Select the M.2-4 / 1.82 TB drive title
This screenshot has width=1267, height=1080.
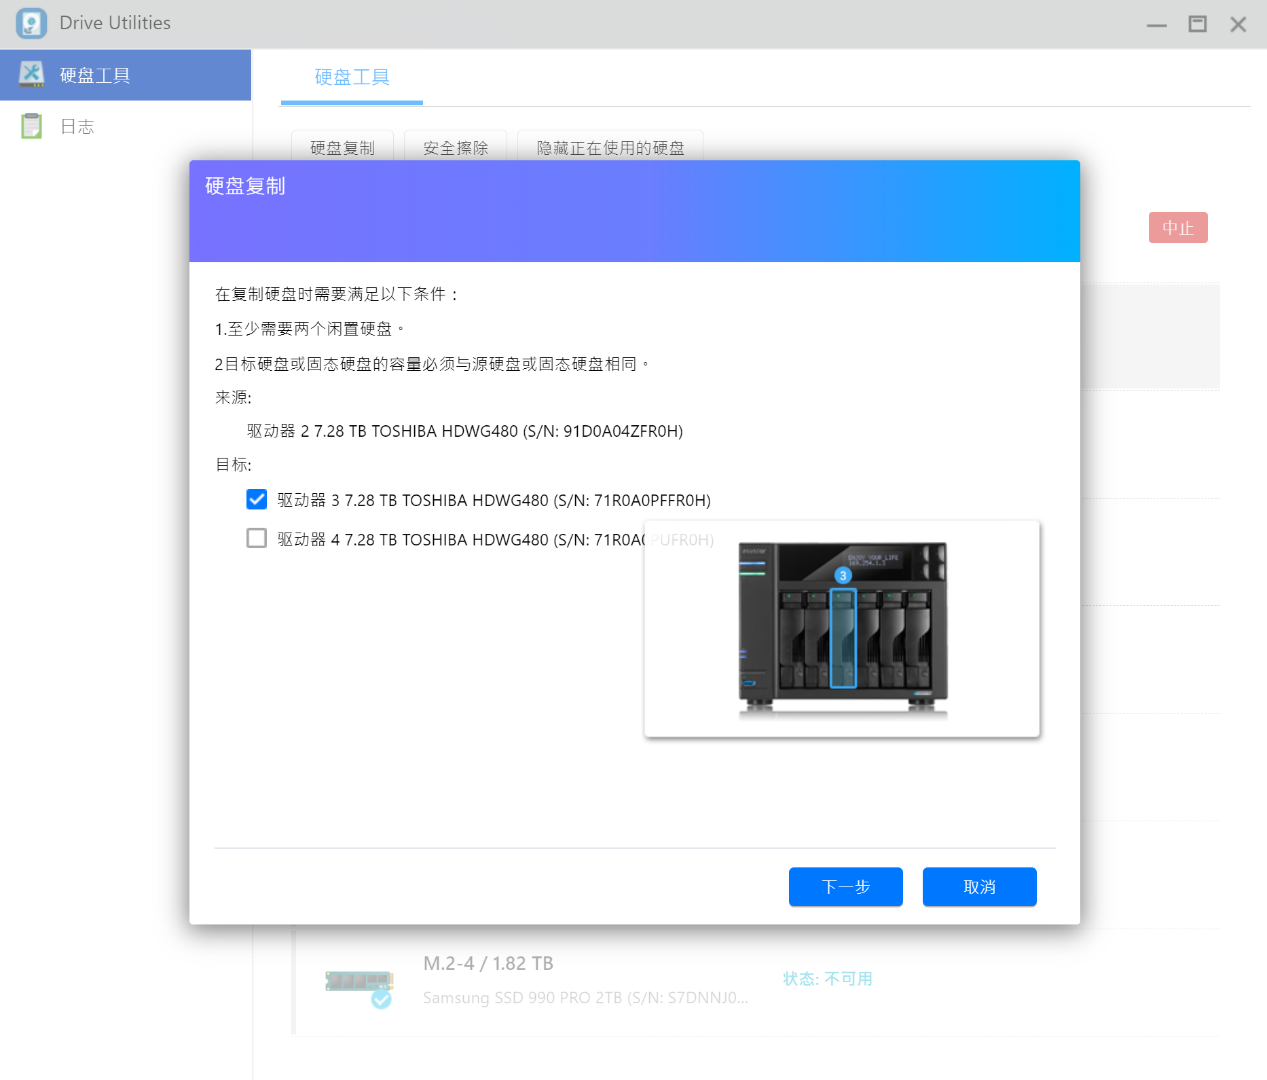pyautogui.click(x=488, y=963)
